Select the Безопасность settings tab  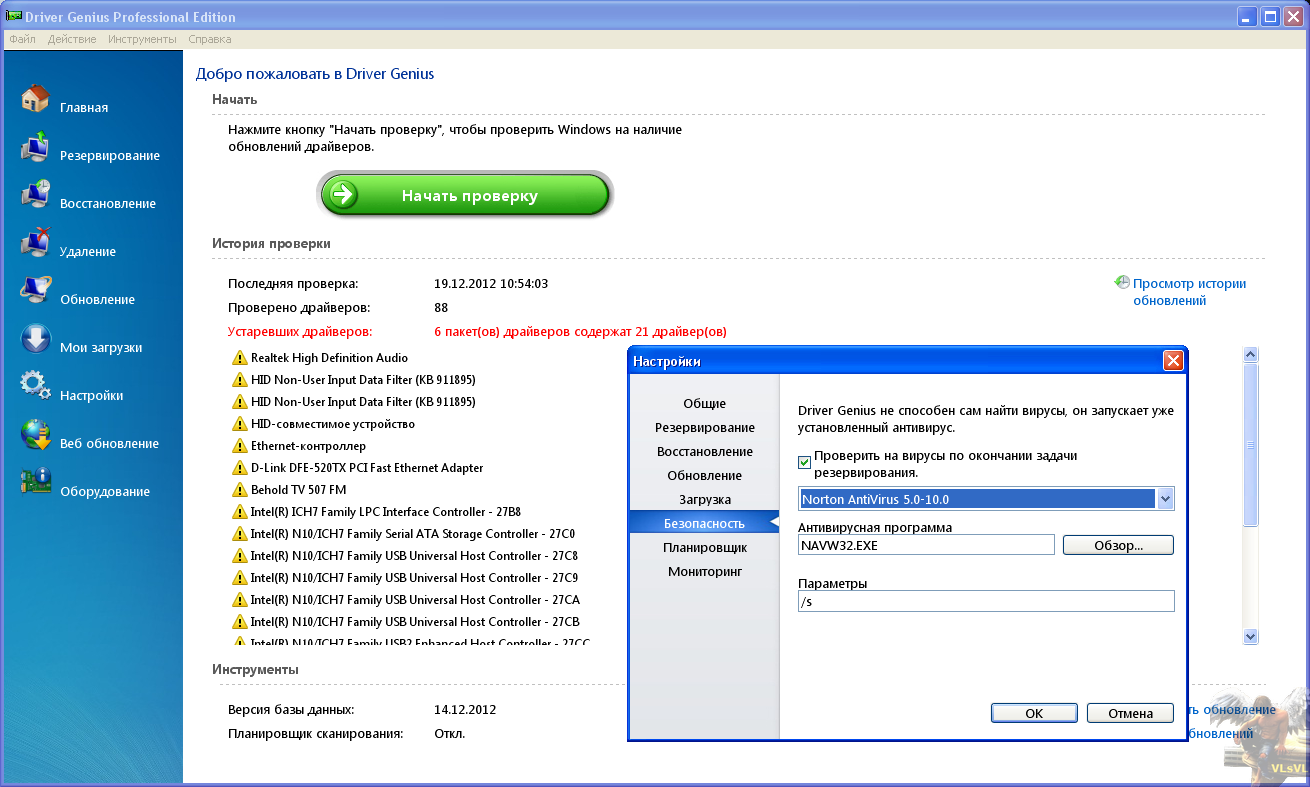(705, 523)
